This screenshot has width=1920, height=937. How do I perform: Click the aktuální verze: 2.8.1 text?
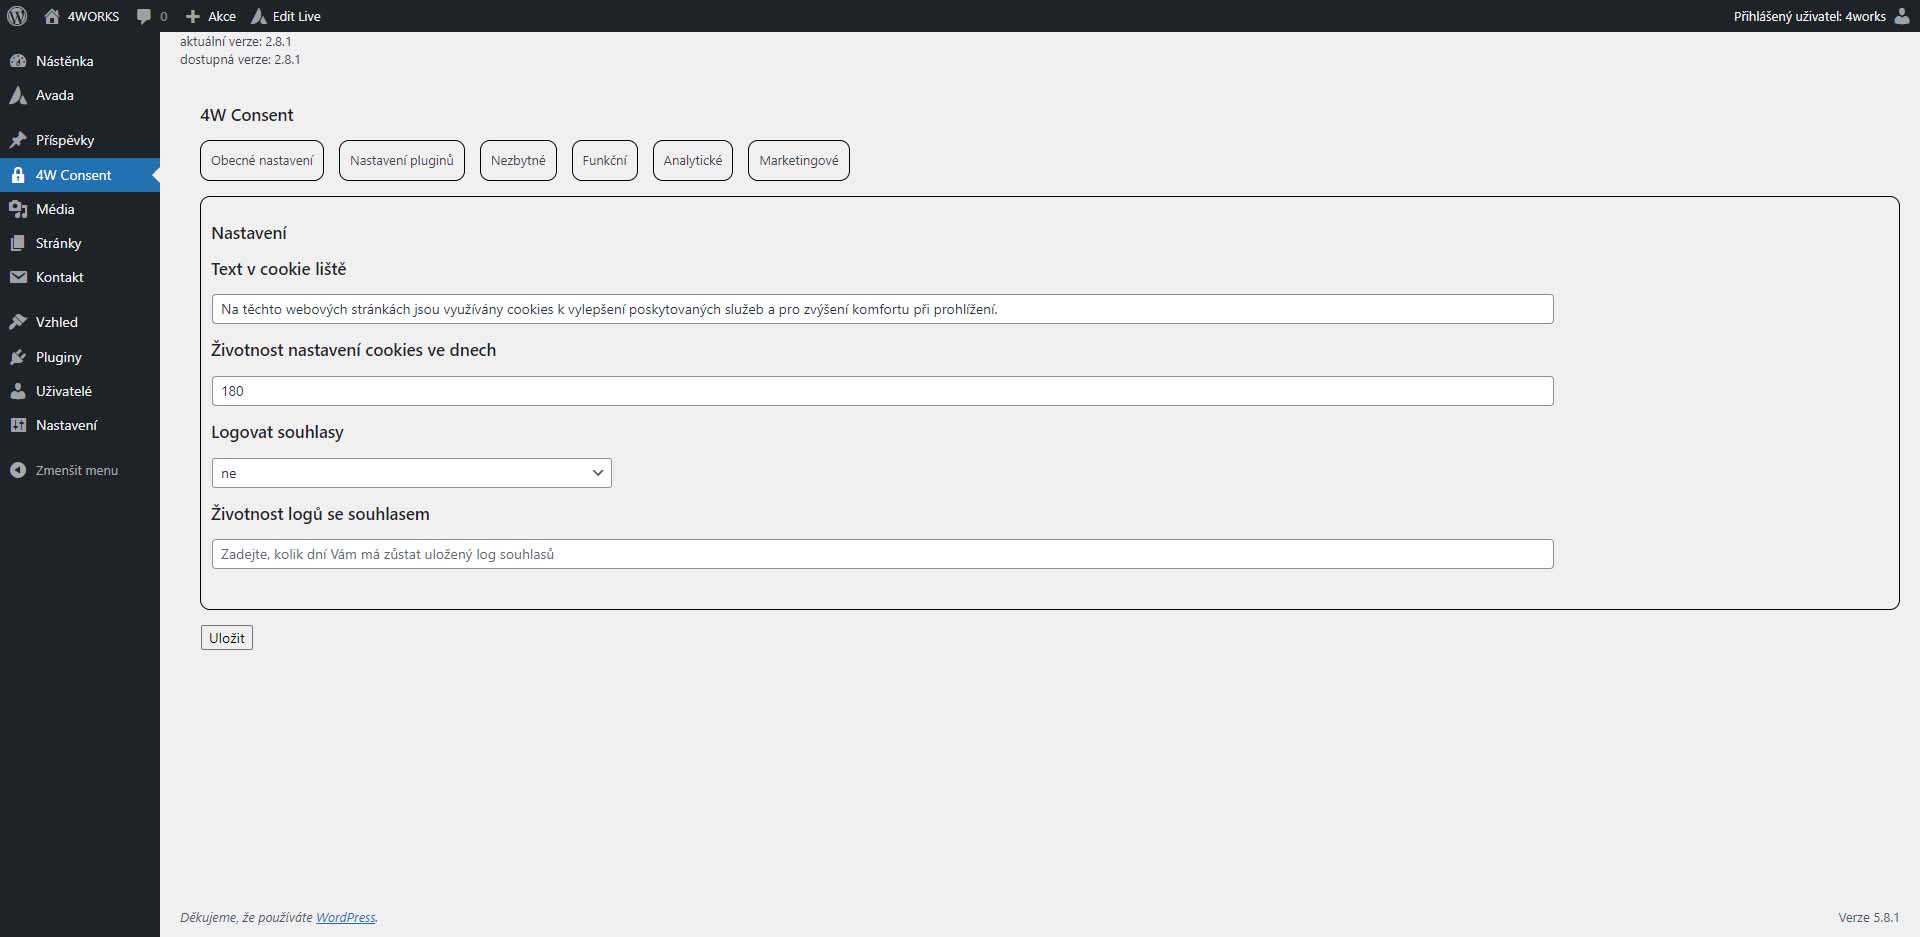236,42
